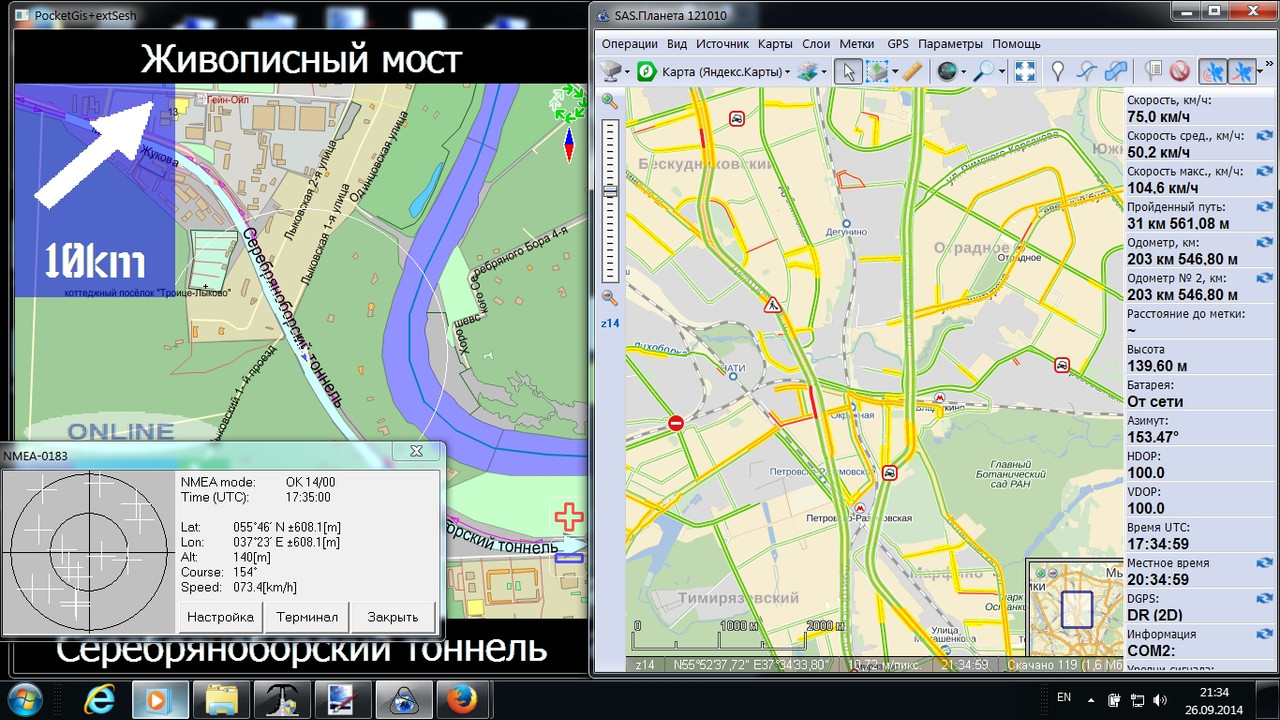Image resolution: width=1280 pixels, height=720 pixels.
Task: Select the ruler distance measurement tool
Action: 912,72
